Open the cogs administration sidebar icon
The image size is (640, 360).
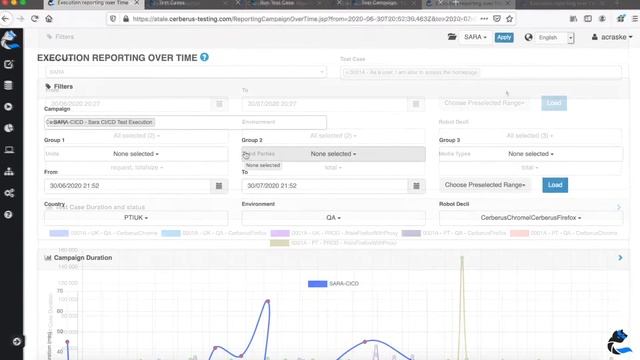(x=9, y=193)
